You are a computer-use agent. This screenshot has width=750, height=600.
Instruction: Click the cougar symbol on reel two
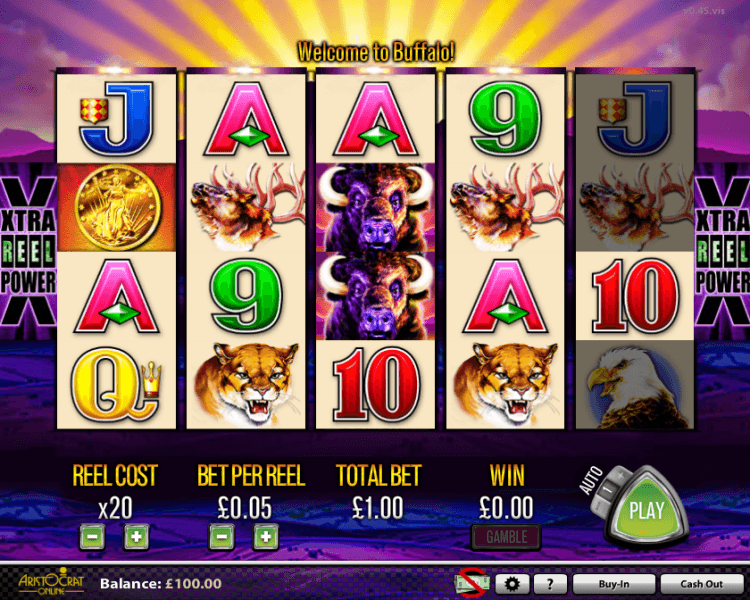(x=246, y=385)
